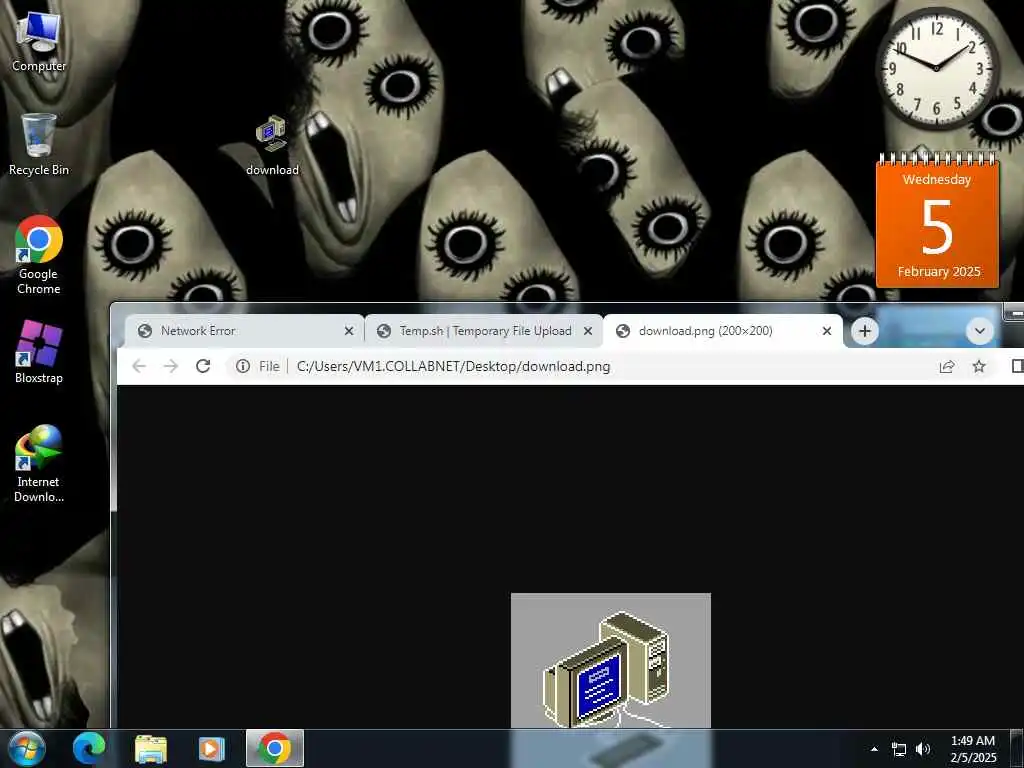Click the orange calendar gadget
Viewport: 1024px width, 768px height.
tap(937, 220)
